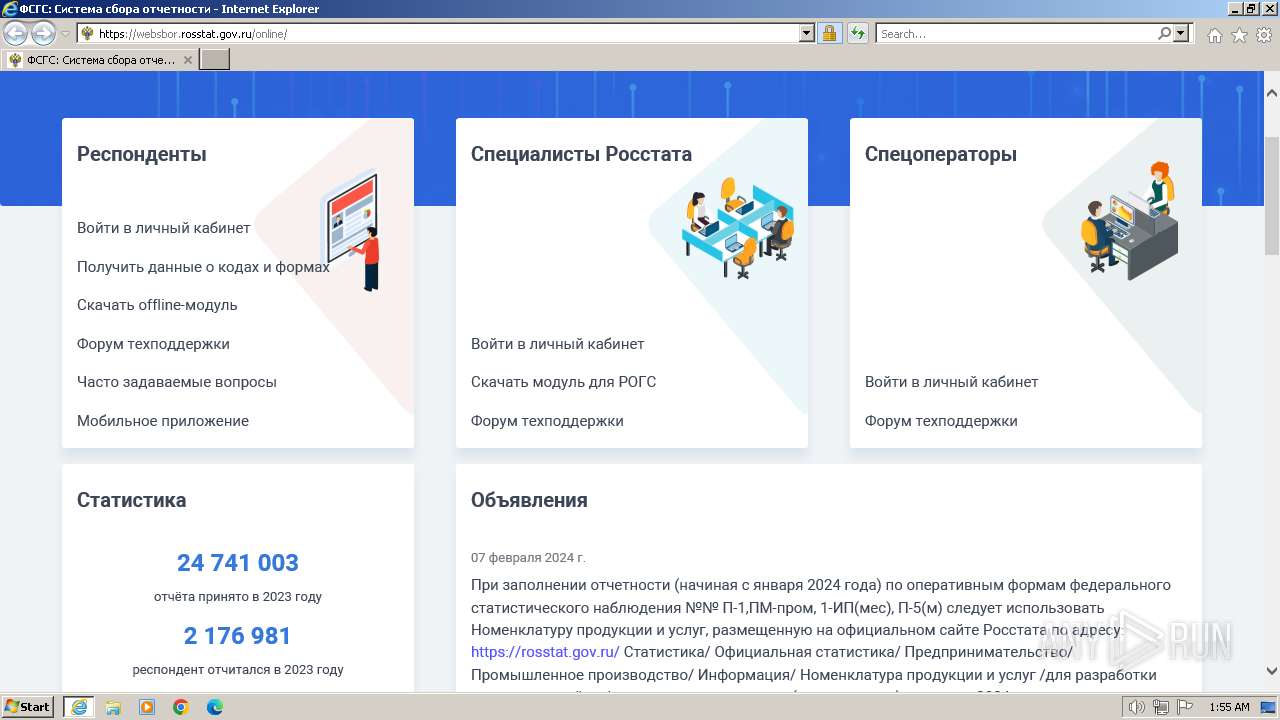Select the ФСГС: Система сбора отчетности tab
The width and height of the screenshot is (1280, 720).
click(x=100, y=60)
